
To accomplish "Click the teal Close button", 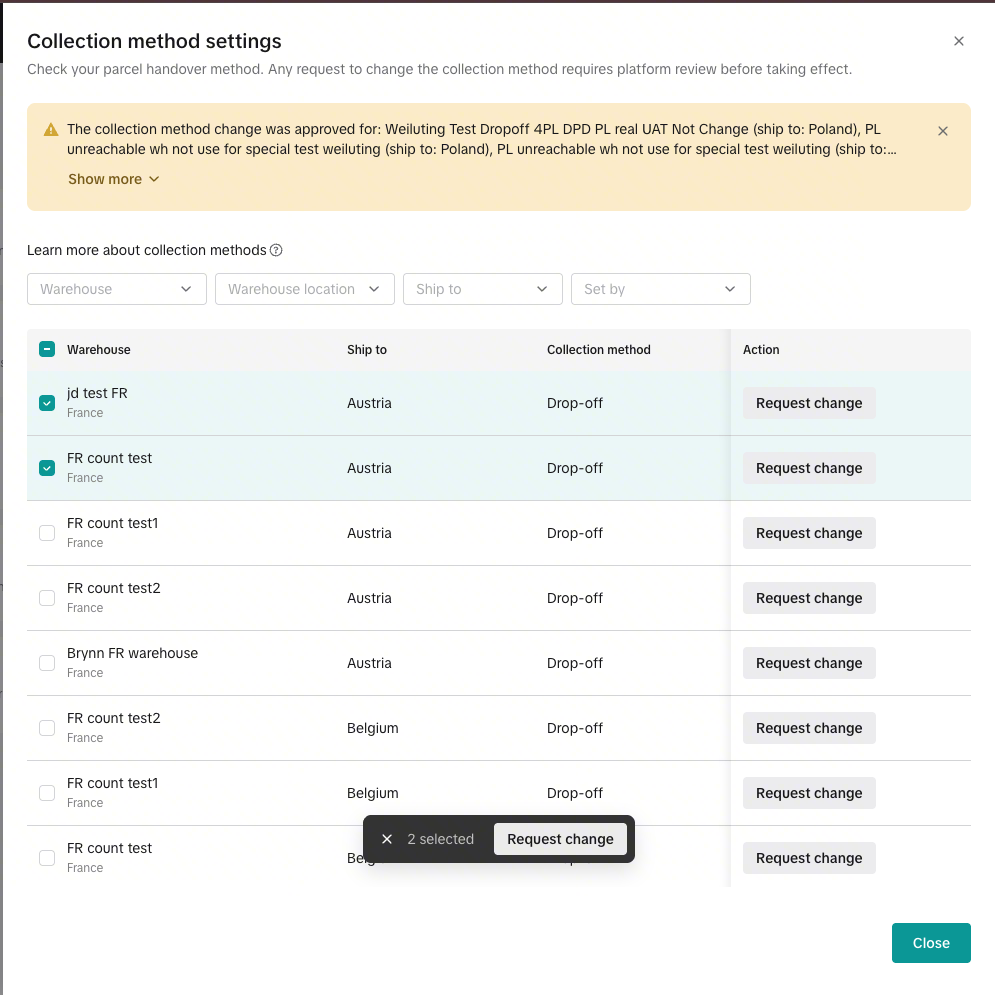I will tap(931, 943).
